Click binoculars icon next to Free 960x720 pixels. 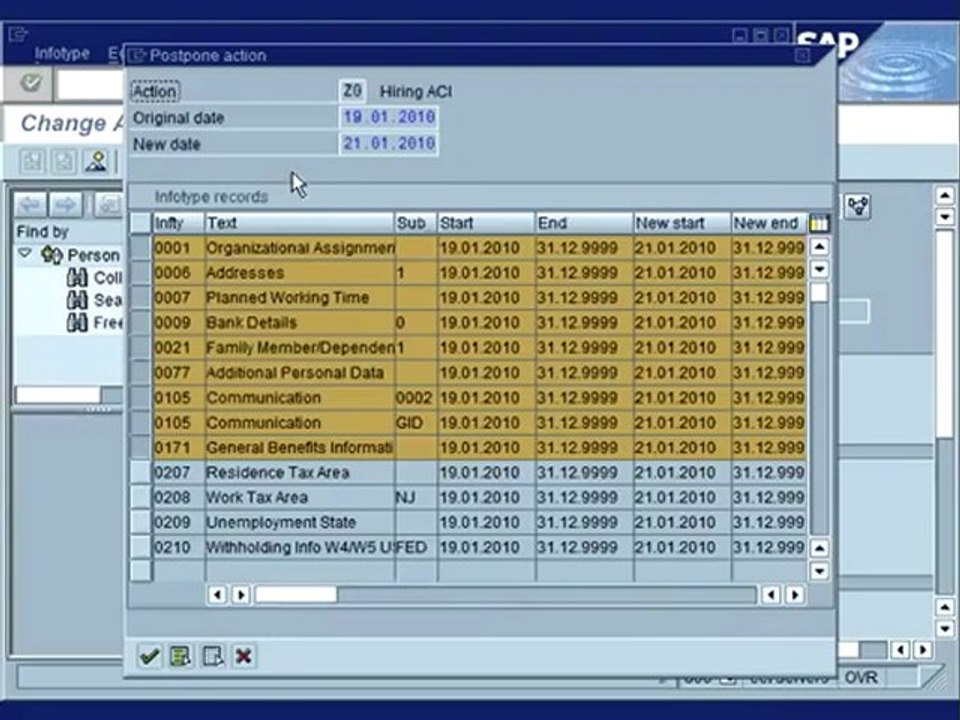pos(77,322)
